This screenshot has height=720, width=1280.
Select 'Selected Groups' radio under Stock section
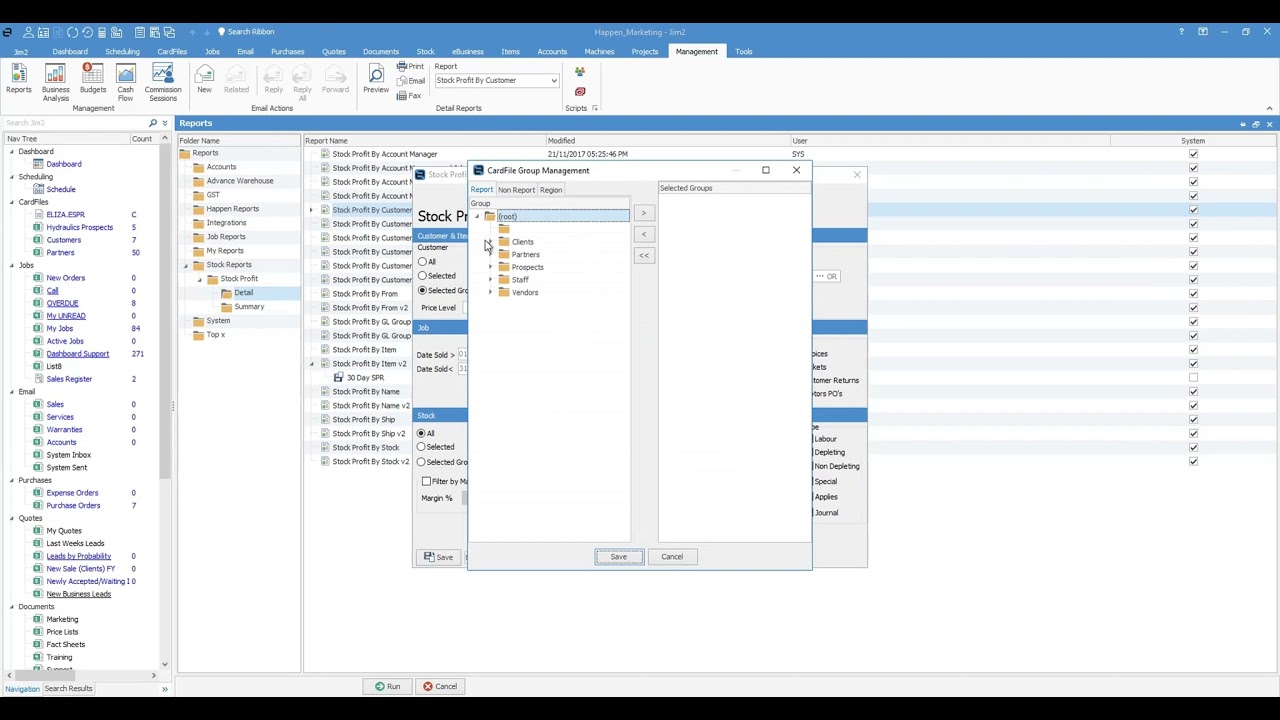pyautogui.click(x=421, y=462)
